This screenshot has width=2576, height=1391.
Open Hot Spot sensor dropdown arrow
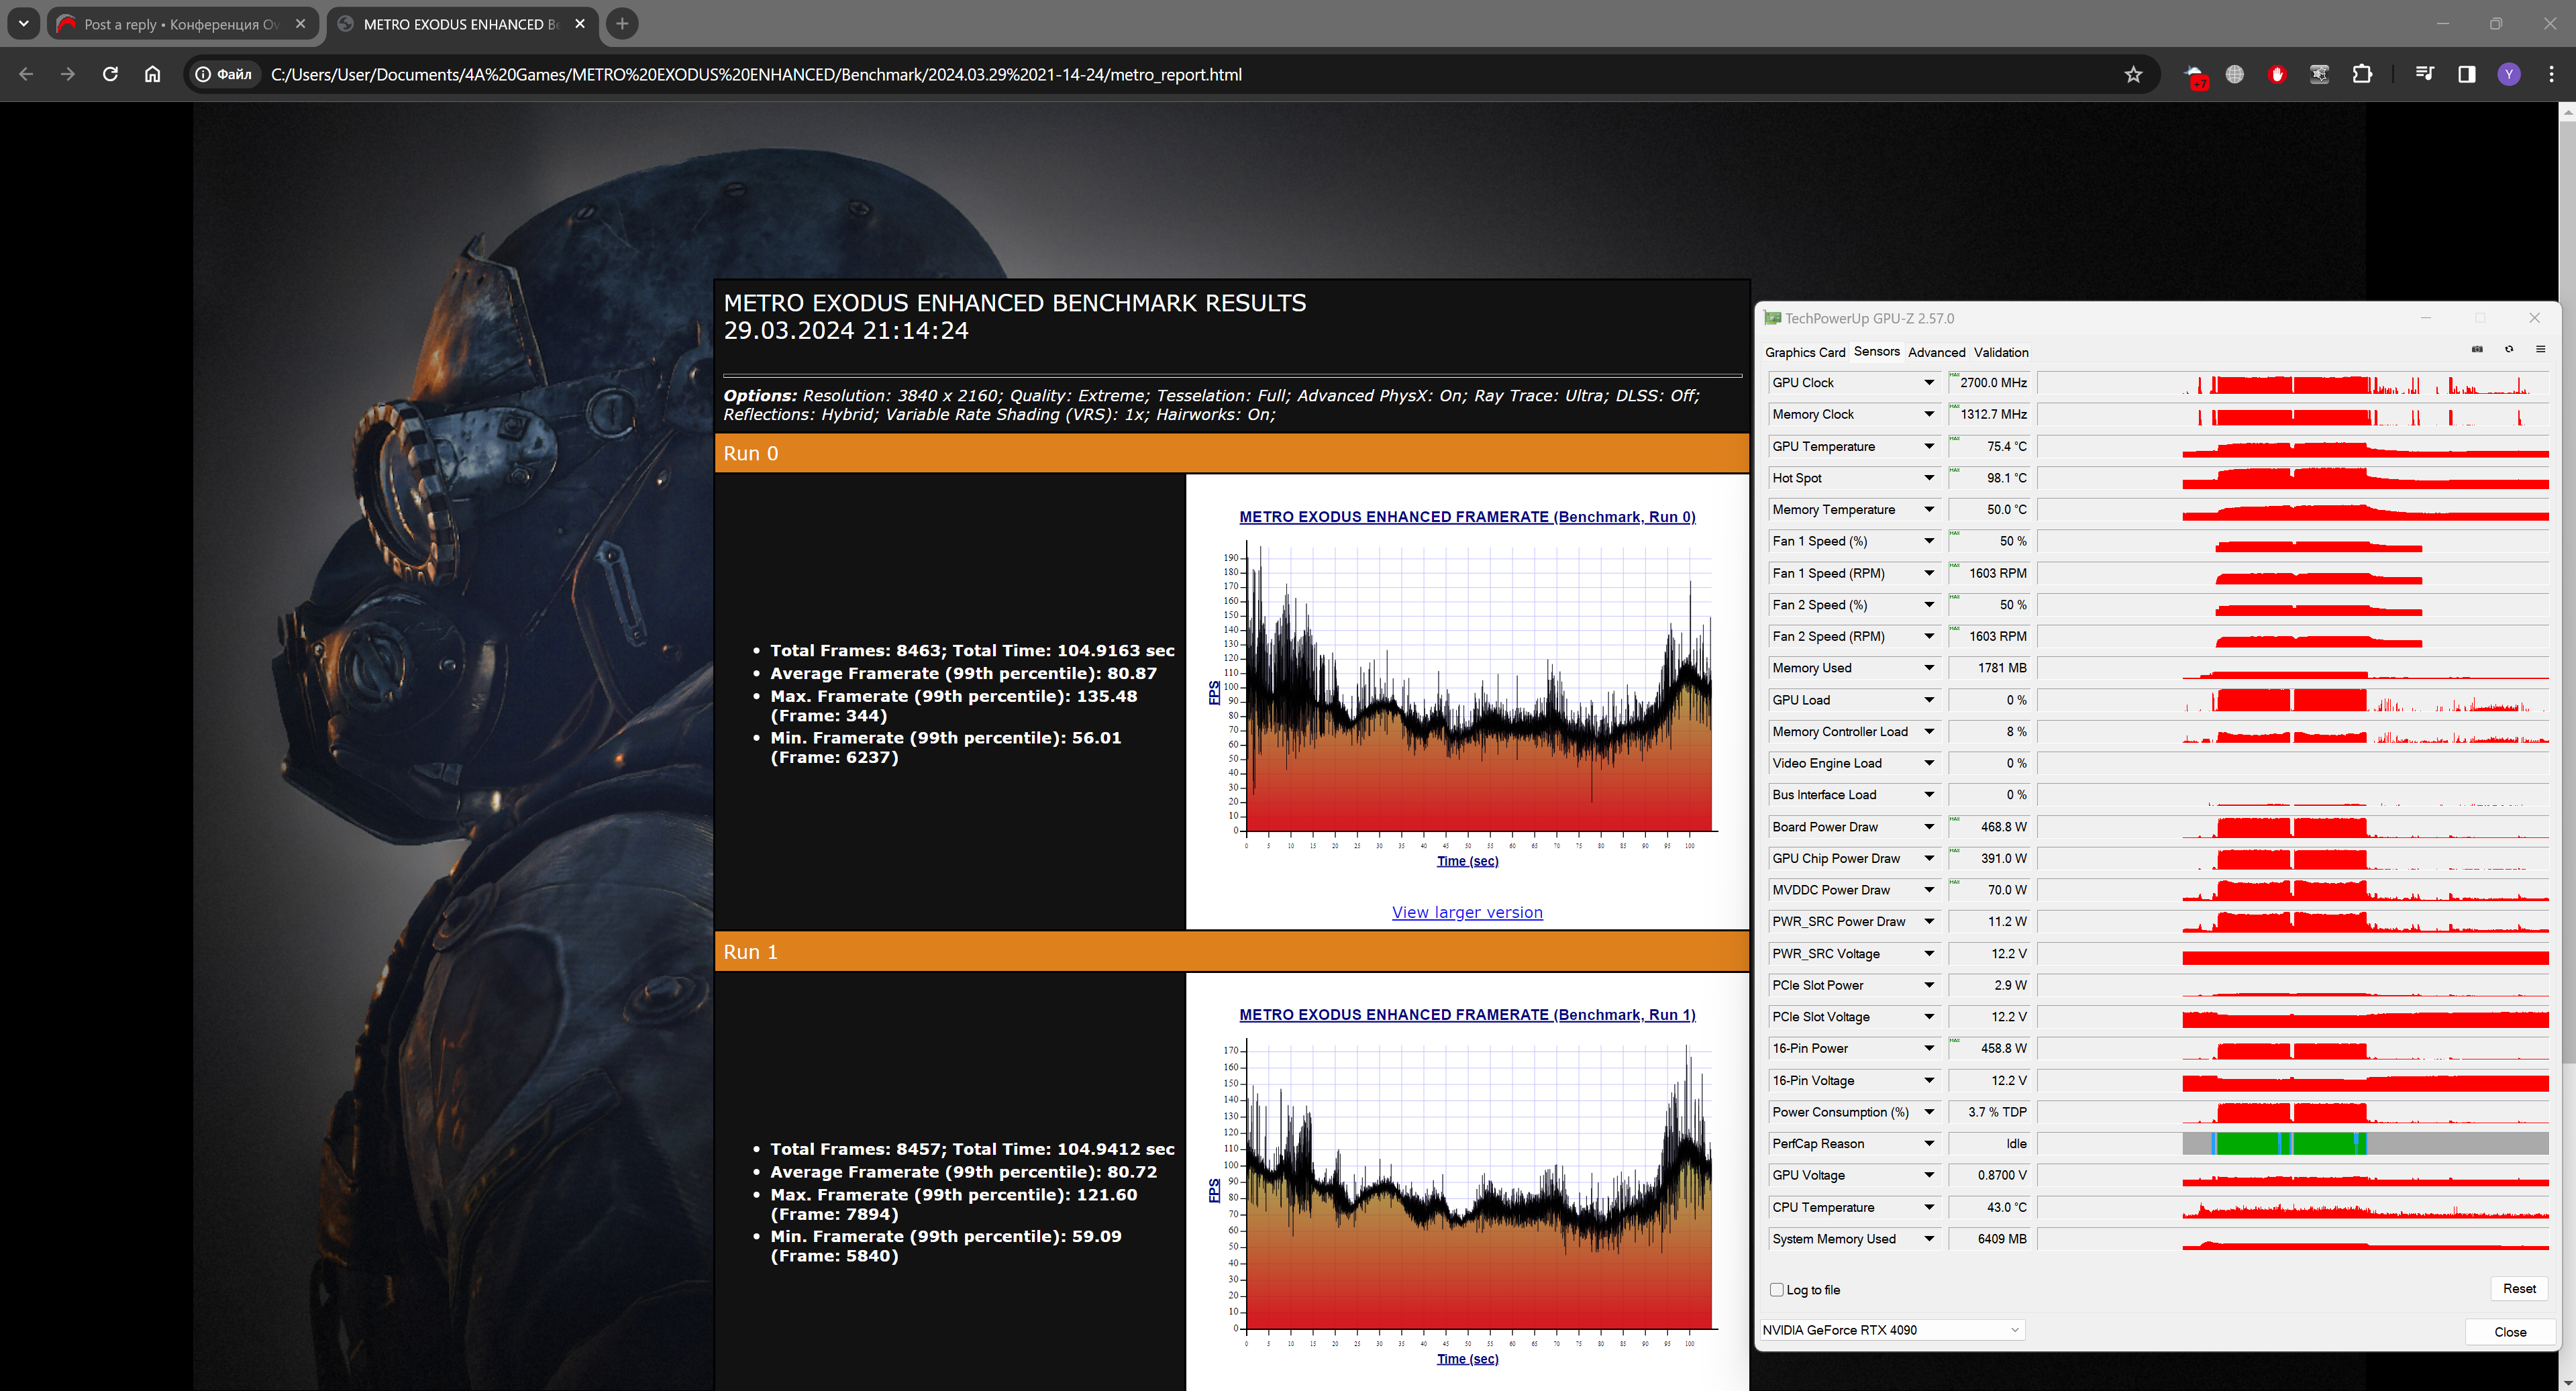click(x=1929, y=478)
